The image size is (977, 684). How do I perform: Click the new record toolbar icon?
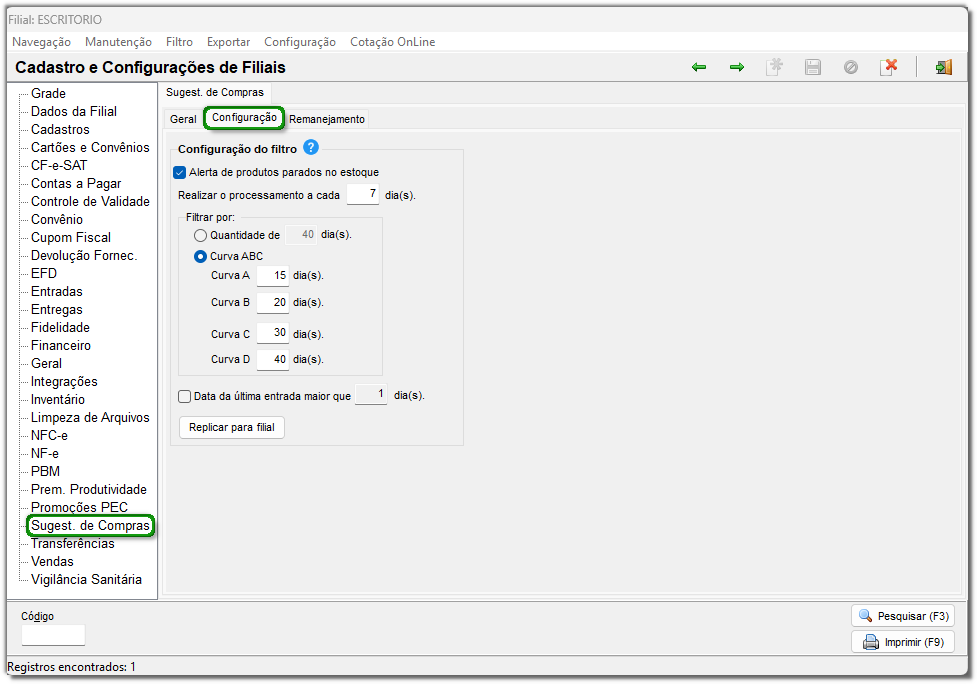tap(774, 67)
